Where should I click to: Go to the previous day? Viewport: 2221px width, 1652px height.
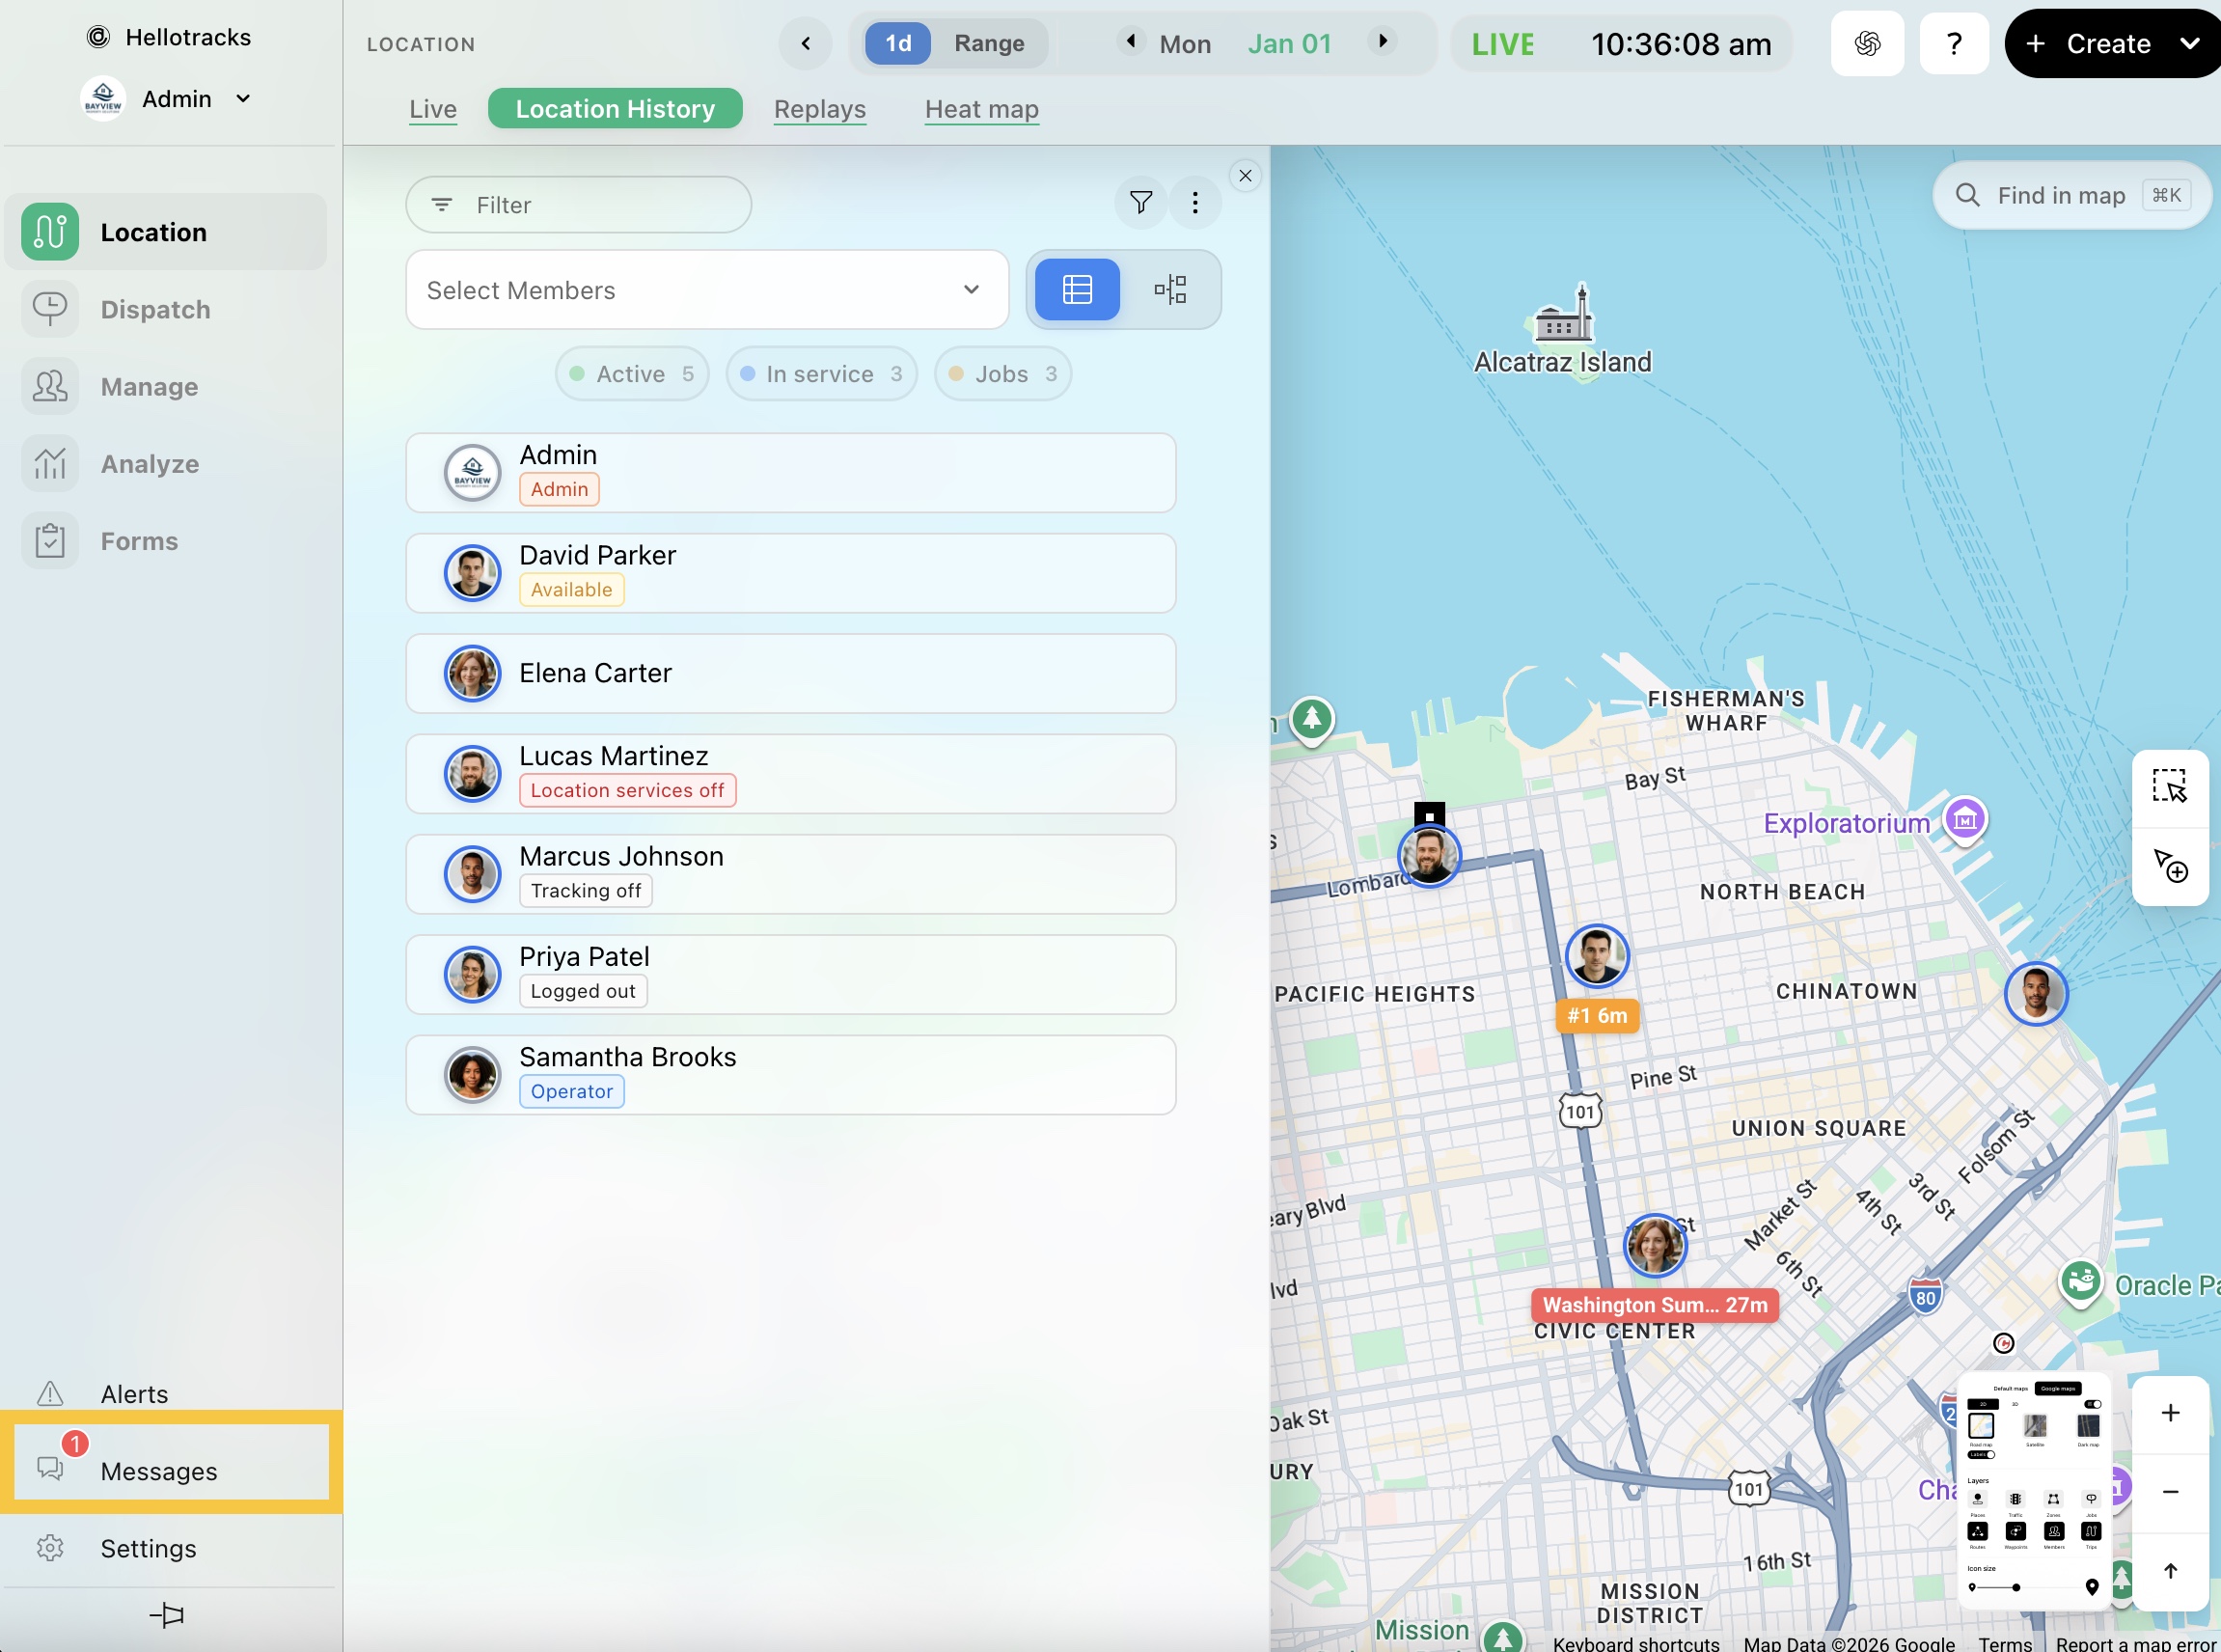point(1130,41)
